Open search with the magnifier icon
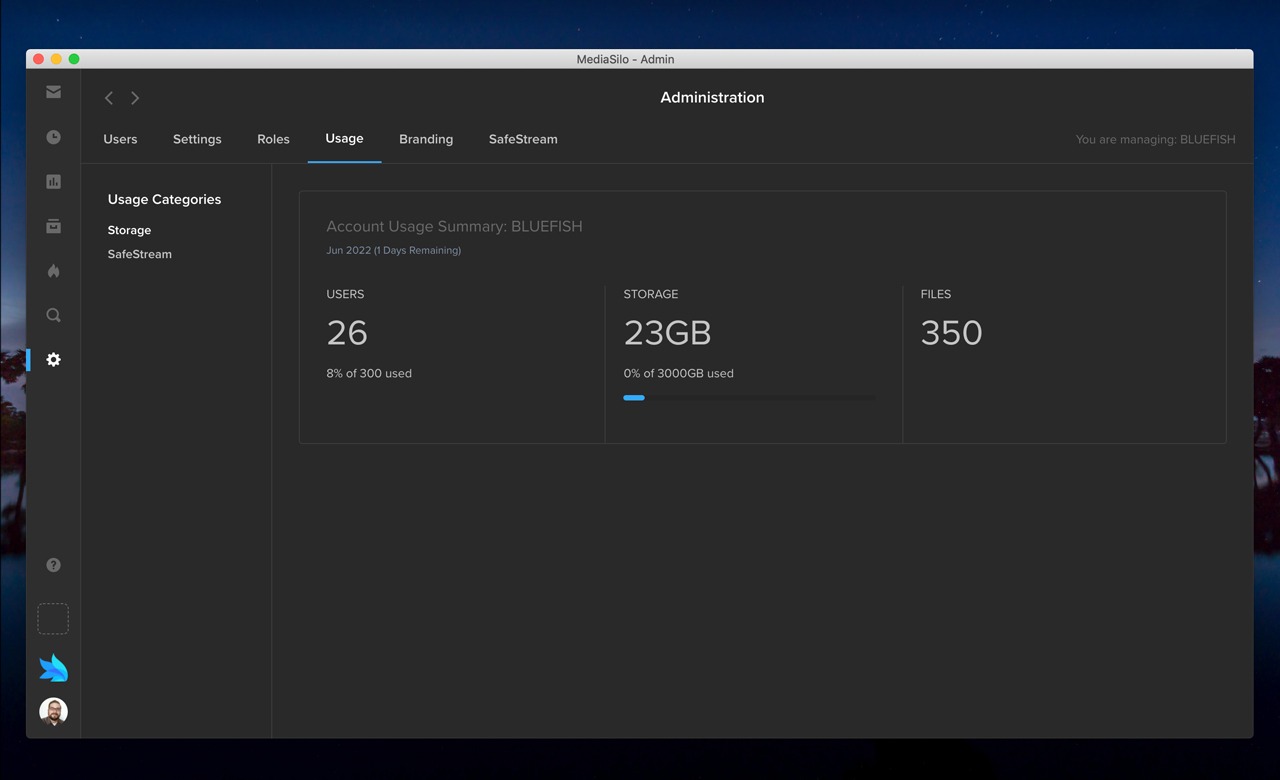Screen dimensions: 1280x780 pyautogui.click(x=53, y=315)
